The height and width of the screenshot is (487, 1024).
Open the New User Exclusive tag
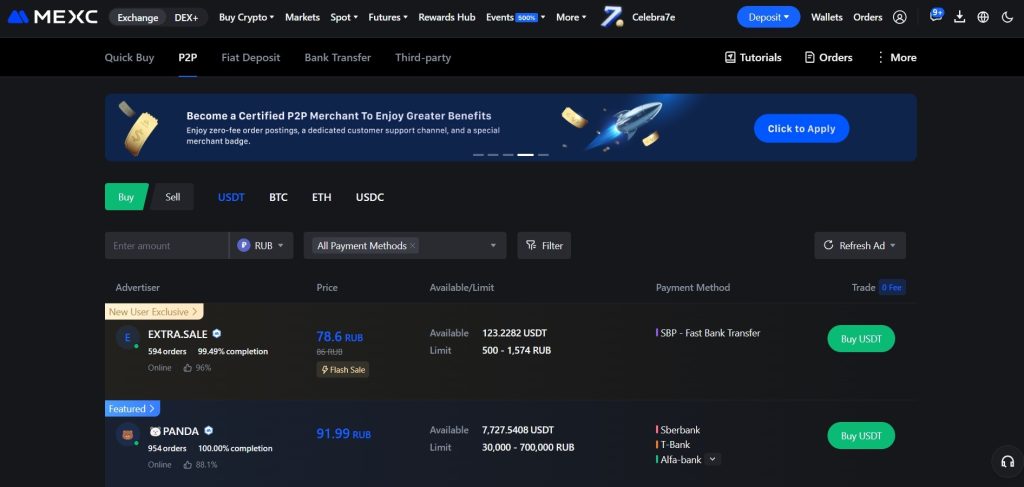pos(154,311)
